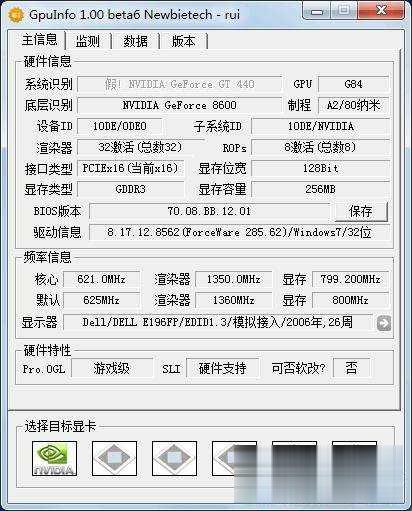Select the third target card slot icon
This screenshot has width=412, height=511.
pyautogui.click(x=174, y=458)
